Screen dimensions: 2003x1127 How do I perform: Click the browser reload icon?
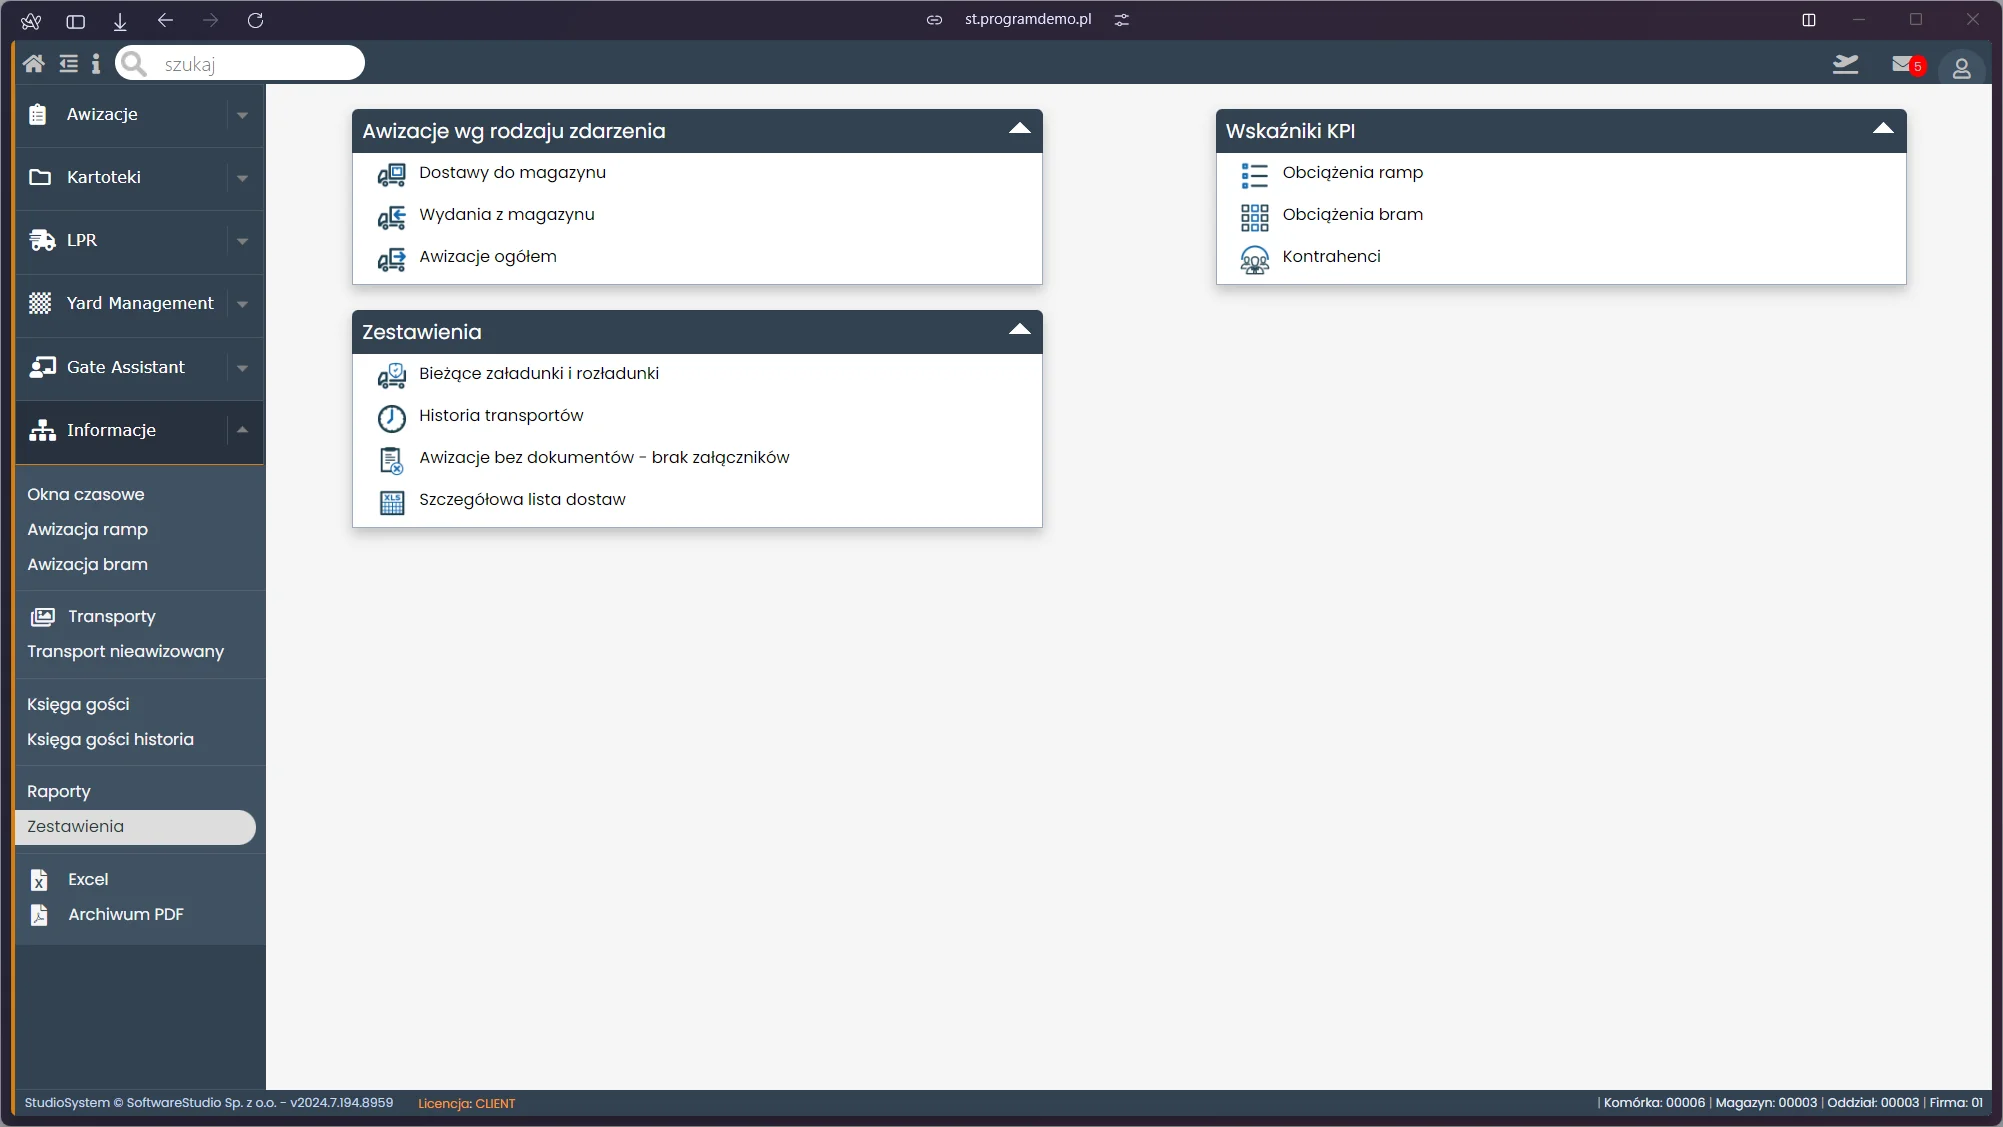click(x=255, y=20)
